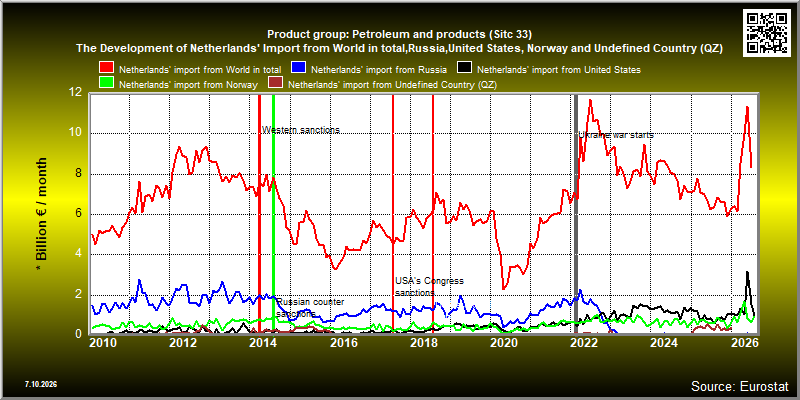Click the 'Western sanctions' annotation

click(x=301, y=130)
